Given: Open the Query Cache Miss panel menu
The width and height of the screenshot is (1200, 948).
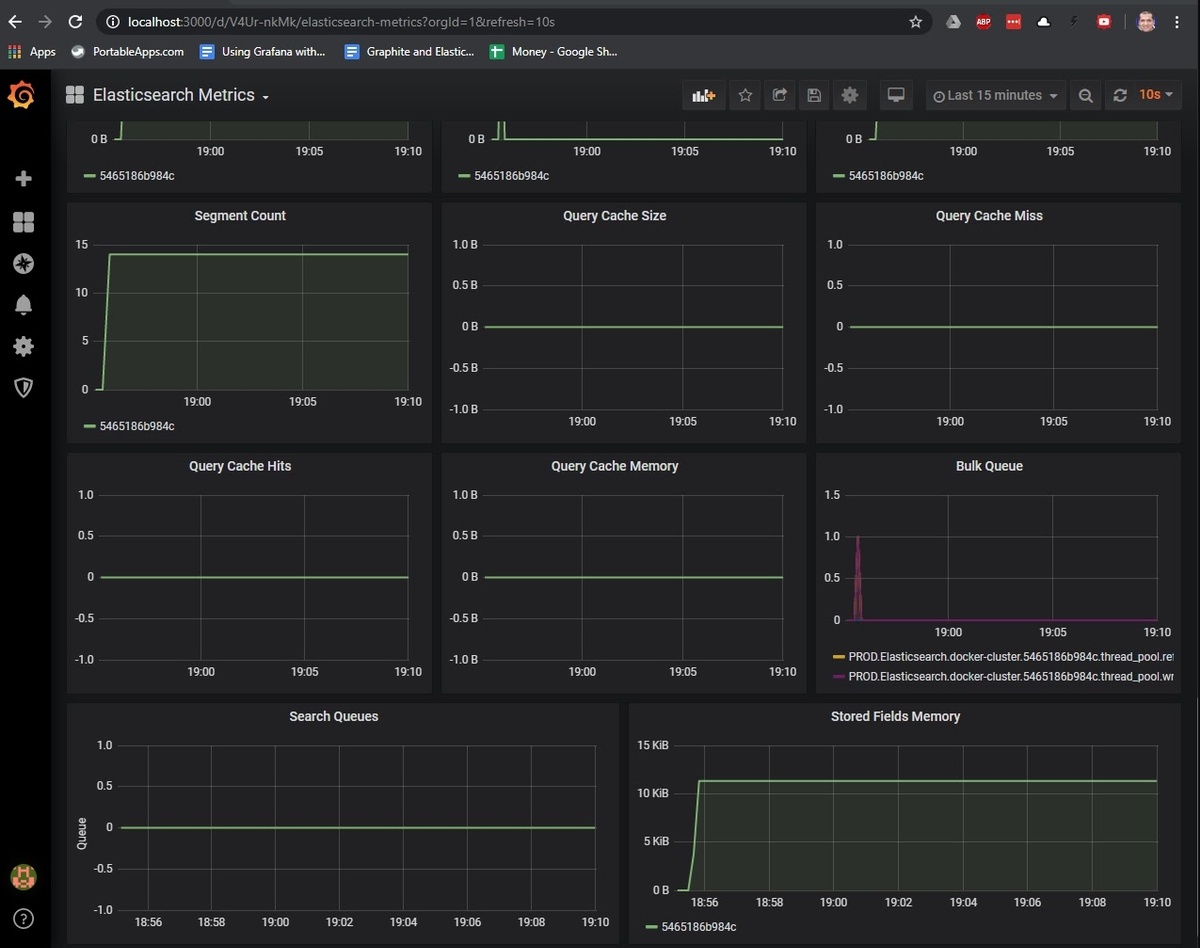Looking at the screenshot, I should [989, 215].
